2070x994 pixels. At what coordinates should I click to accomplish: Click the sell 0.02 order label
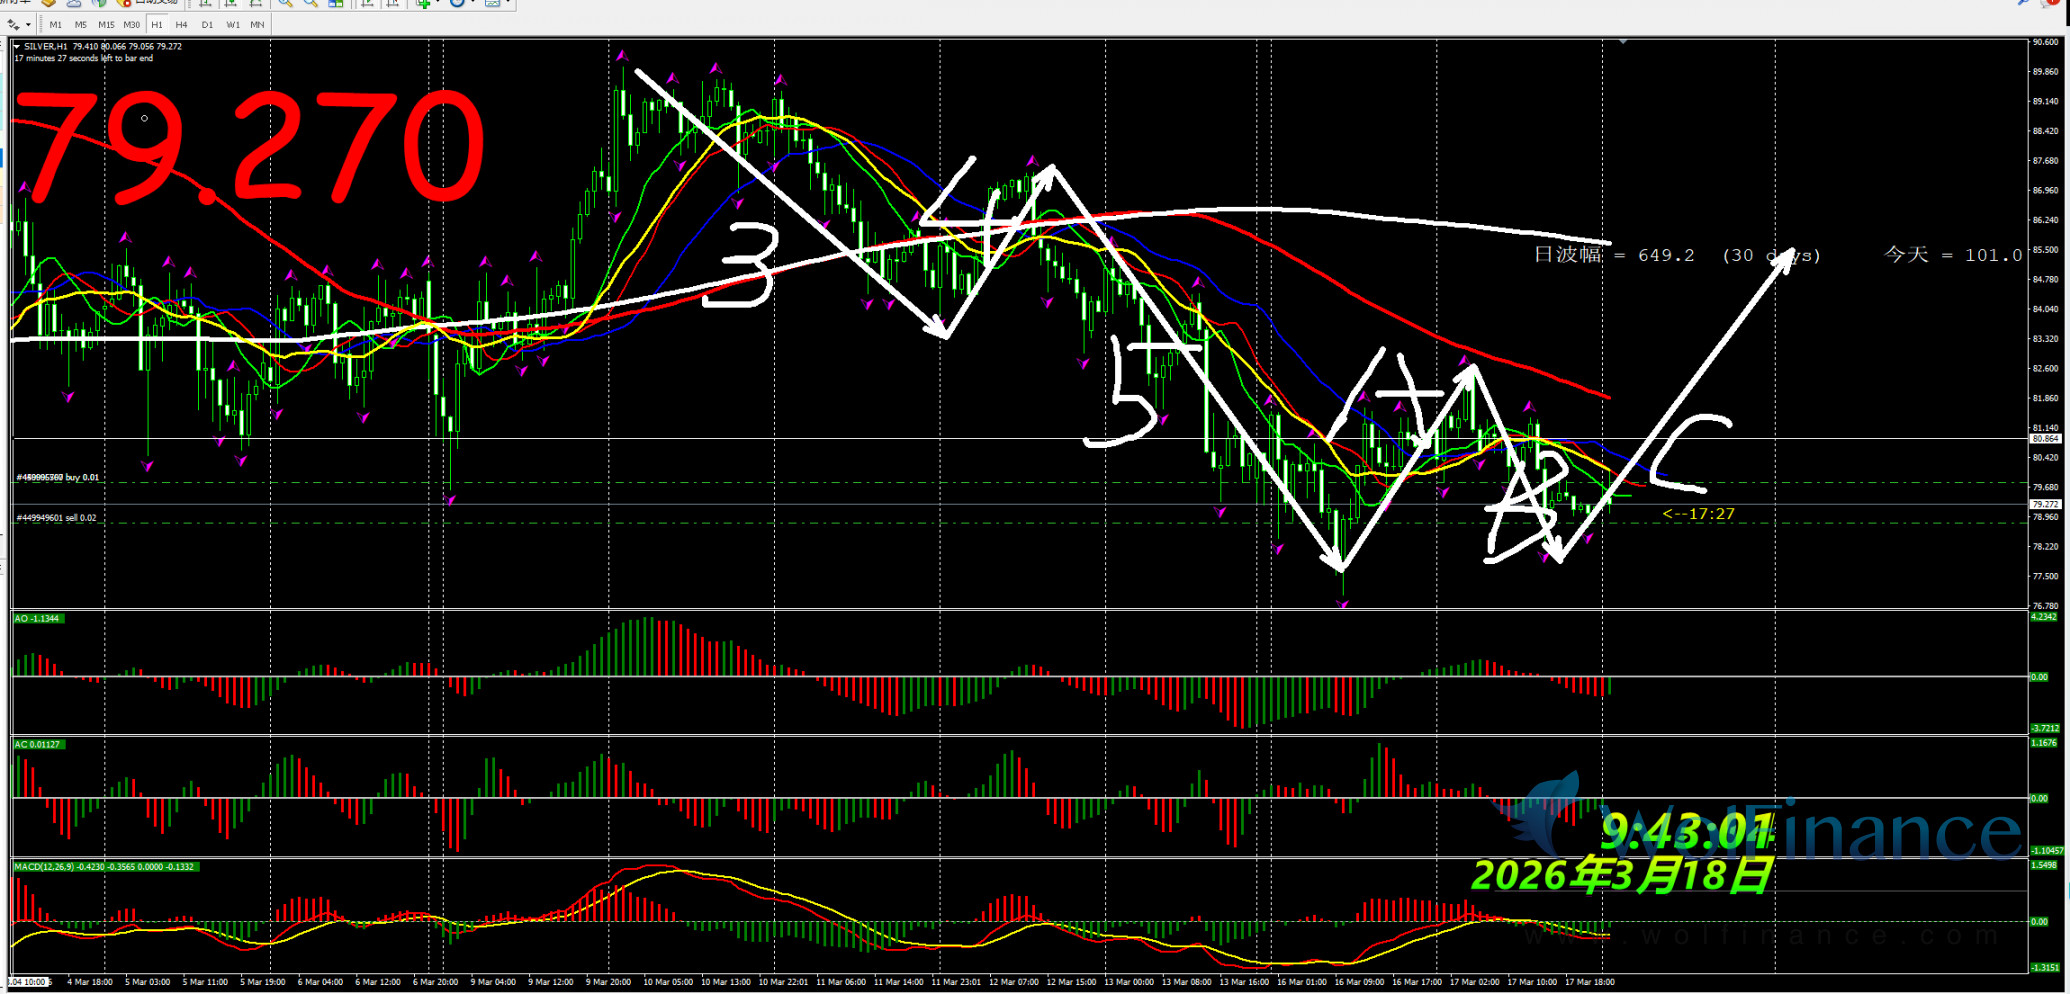point(56,518)
